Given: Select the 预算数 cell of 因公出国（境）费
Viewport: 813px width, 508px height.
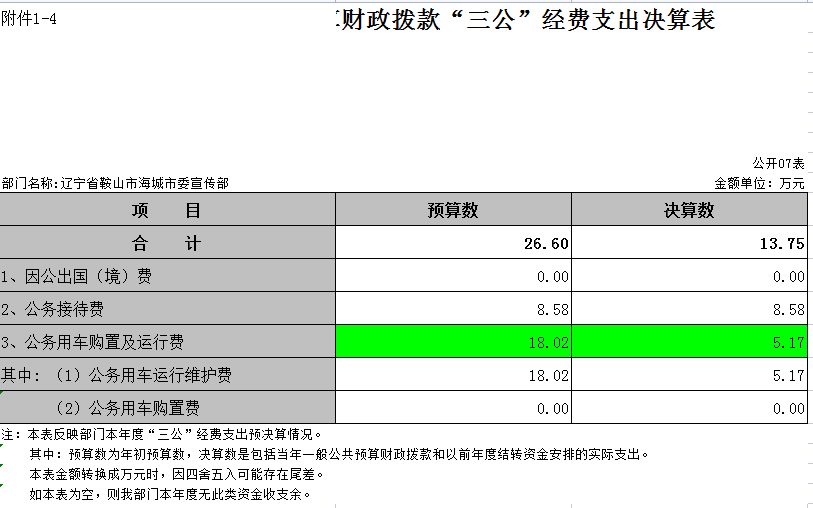Looking at the screenshot, I should pyautogui.click(x=453, y=276).
